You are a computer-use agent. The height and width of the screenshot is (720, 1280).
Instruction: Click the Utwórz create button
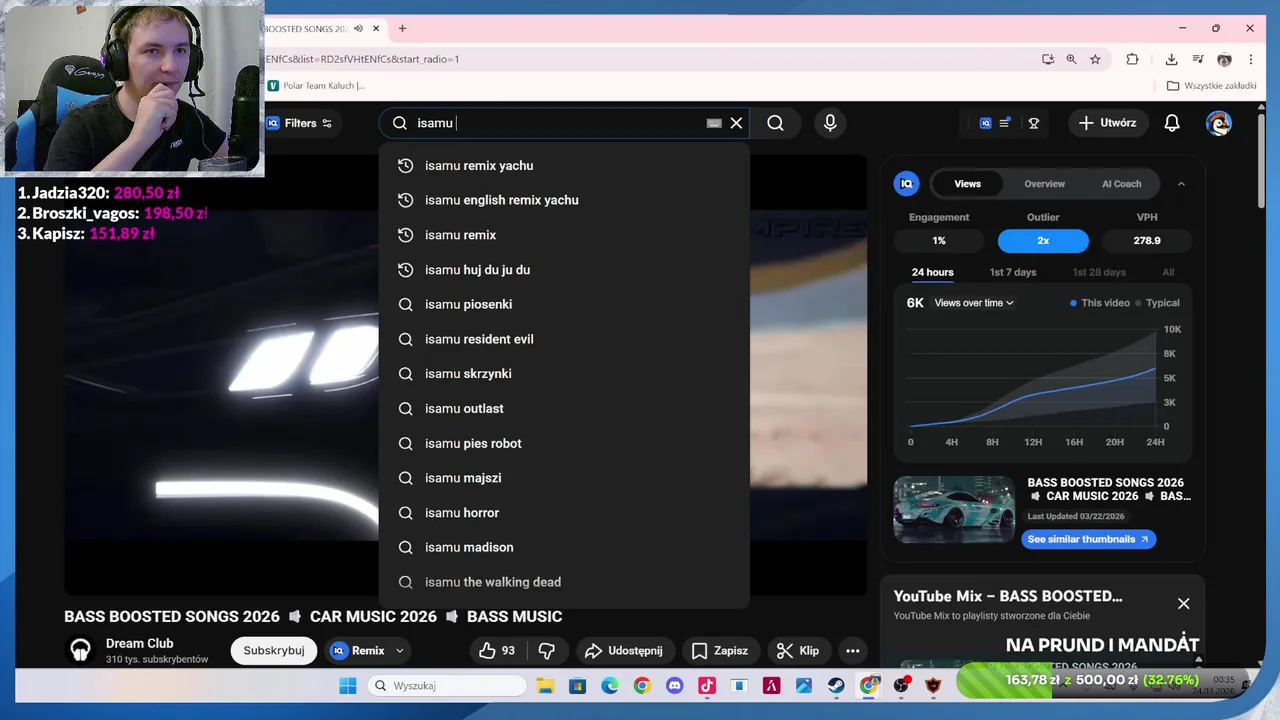(x=1108, y=123)
